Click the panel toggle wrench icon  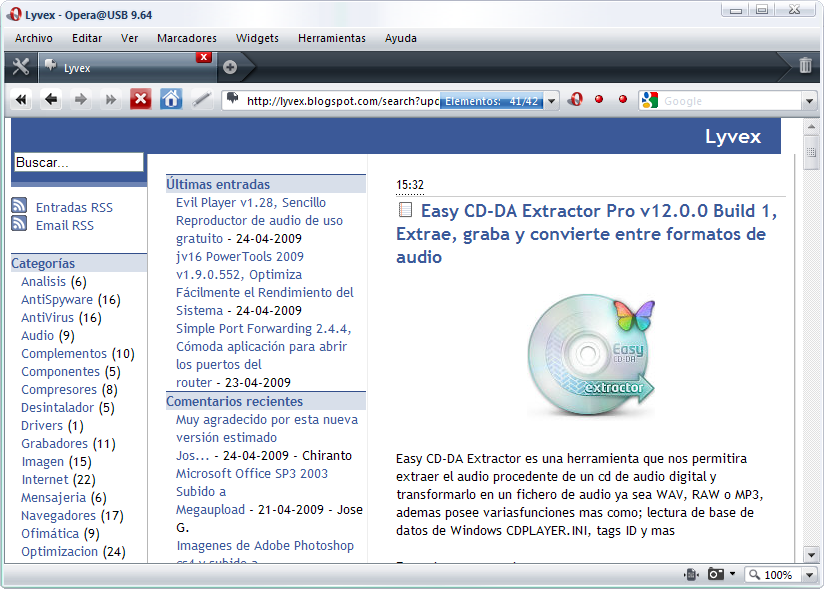point(20,67)
